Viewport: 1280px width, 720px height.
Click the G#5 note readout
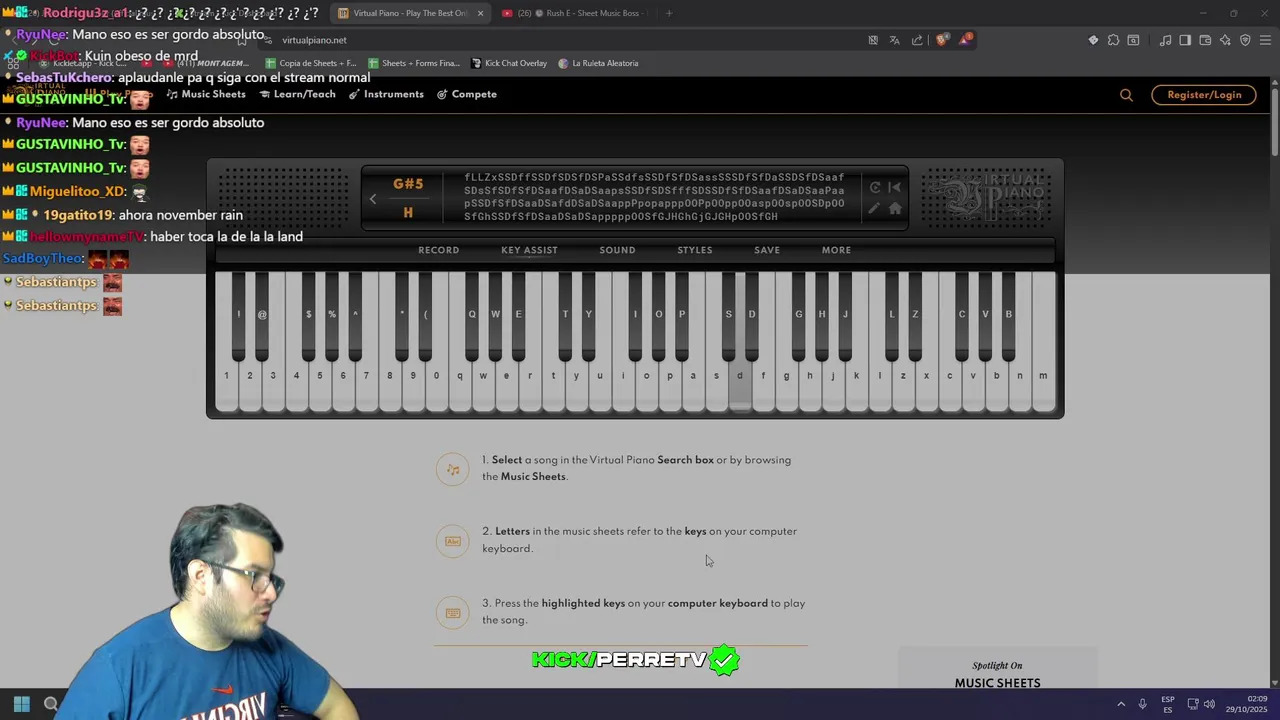[408, 184]
